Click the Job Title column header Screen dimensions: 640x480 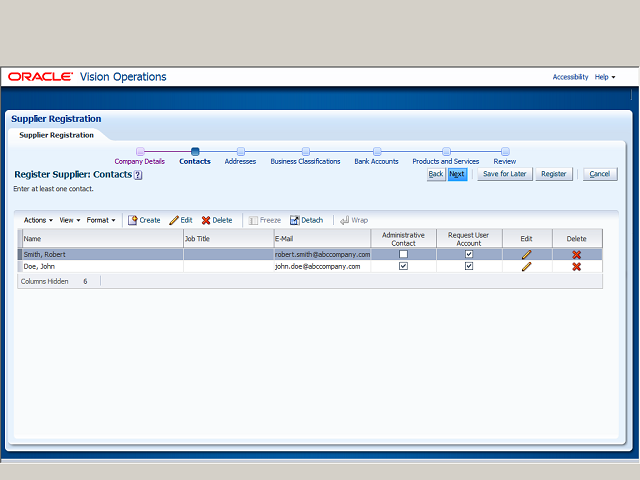229,239
